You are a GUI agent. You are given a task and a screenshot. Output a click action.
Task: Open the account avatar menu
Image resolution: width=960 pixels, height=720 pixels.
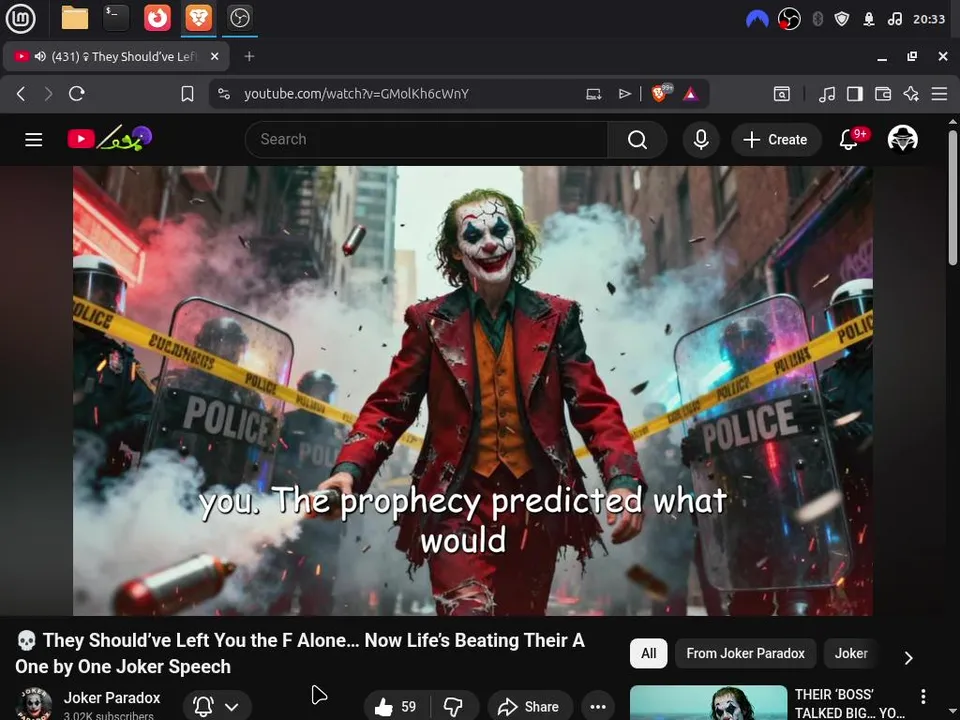tap(902, 139)
